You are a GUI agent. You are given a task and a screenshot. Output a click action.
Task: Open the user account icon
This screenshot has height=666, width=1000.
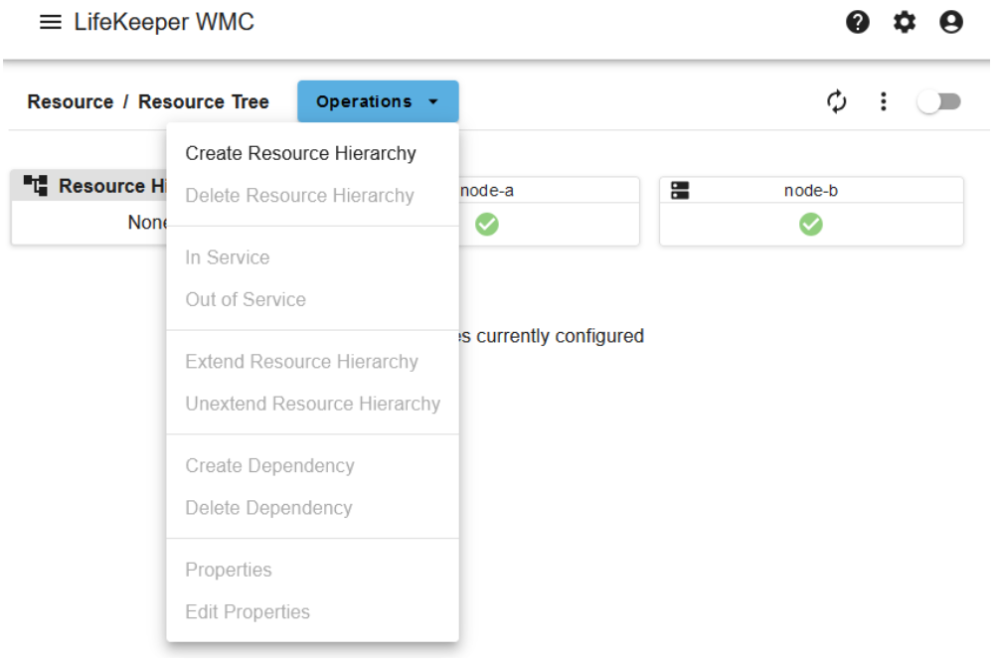(x=952, y=22)
